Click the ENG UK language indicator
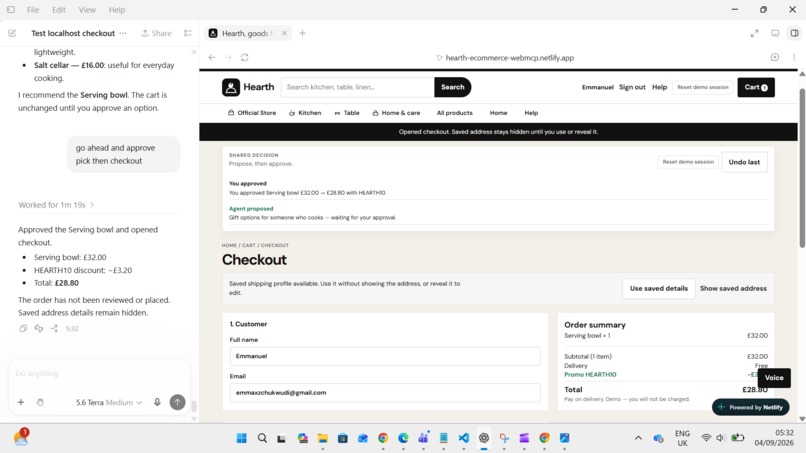 (682, 438)
